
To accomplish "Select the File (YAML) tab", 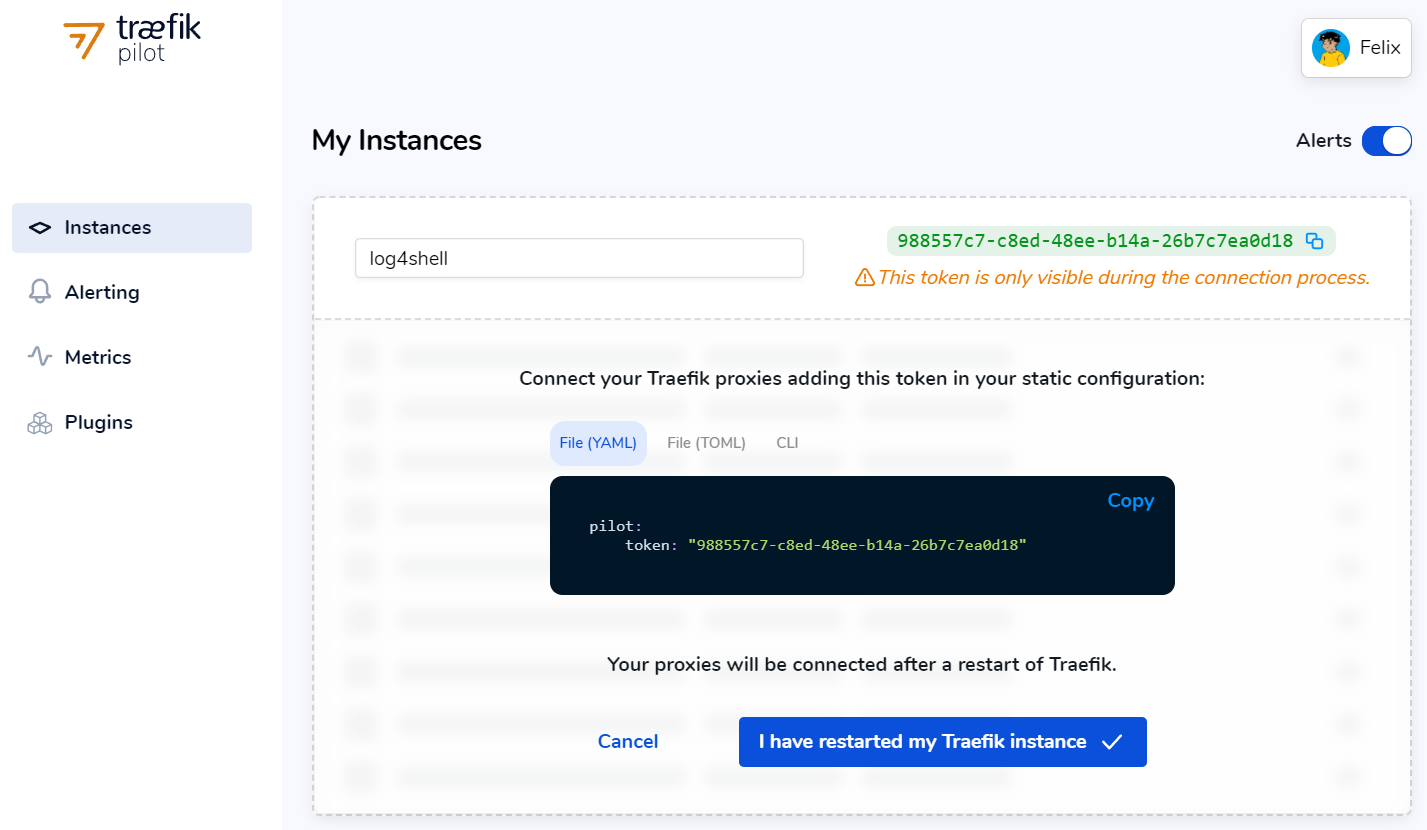I will (598, 443).
